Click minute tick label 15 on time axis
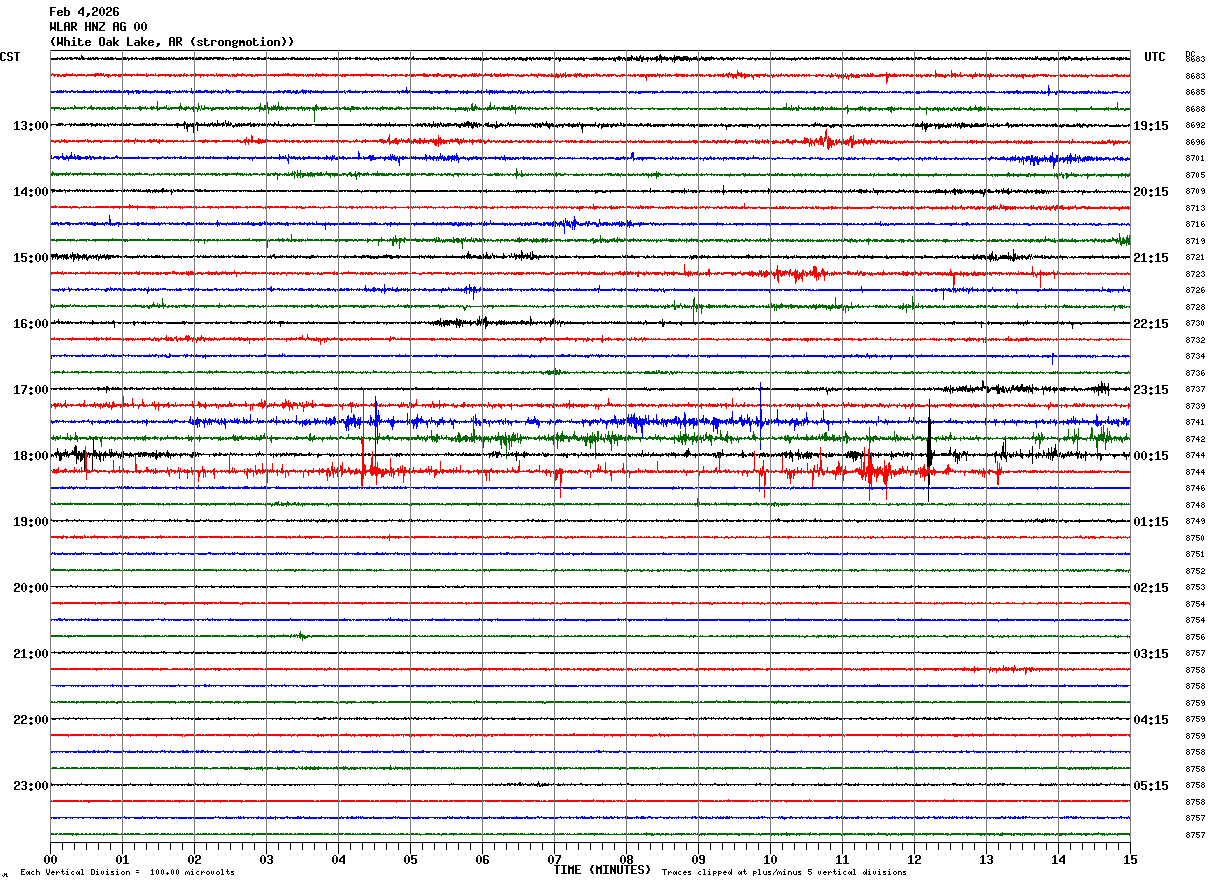This screenshot has width=1210, height=886. [1130, 859]
